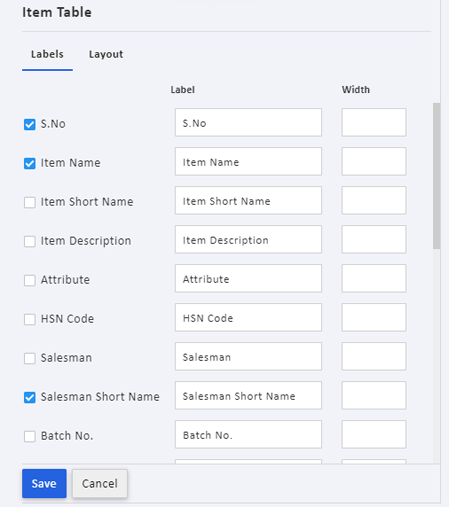Enable the HSN Code checkbox

[x=30, y=319]
